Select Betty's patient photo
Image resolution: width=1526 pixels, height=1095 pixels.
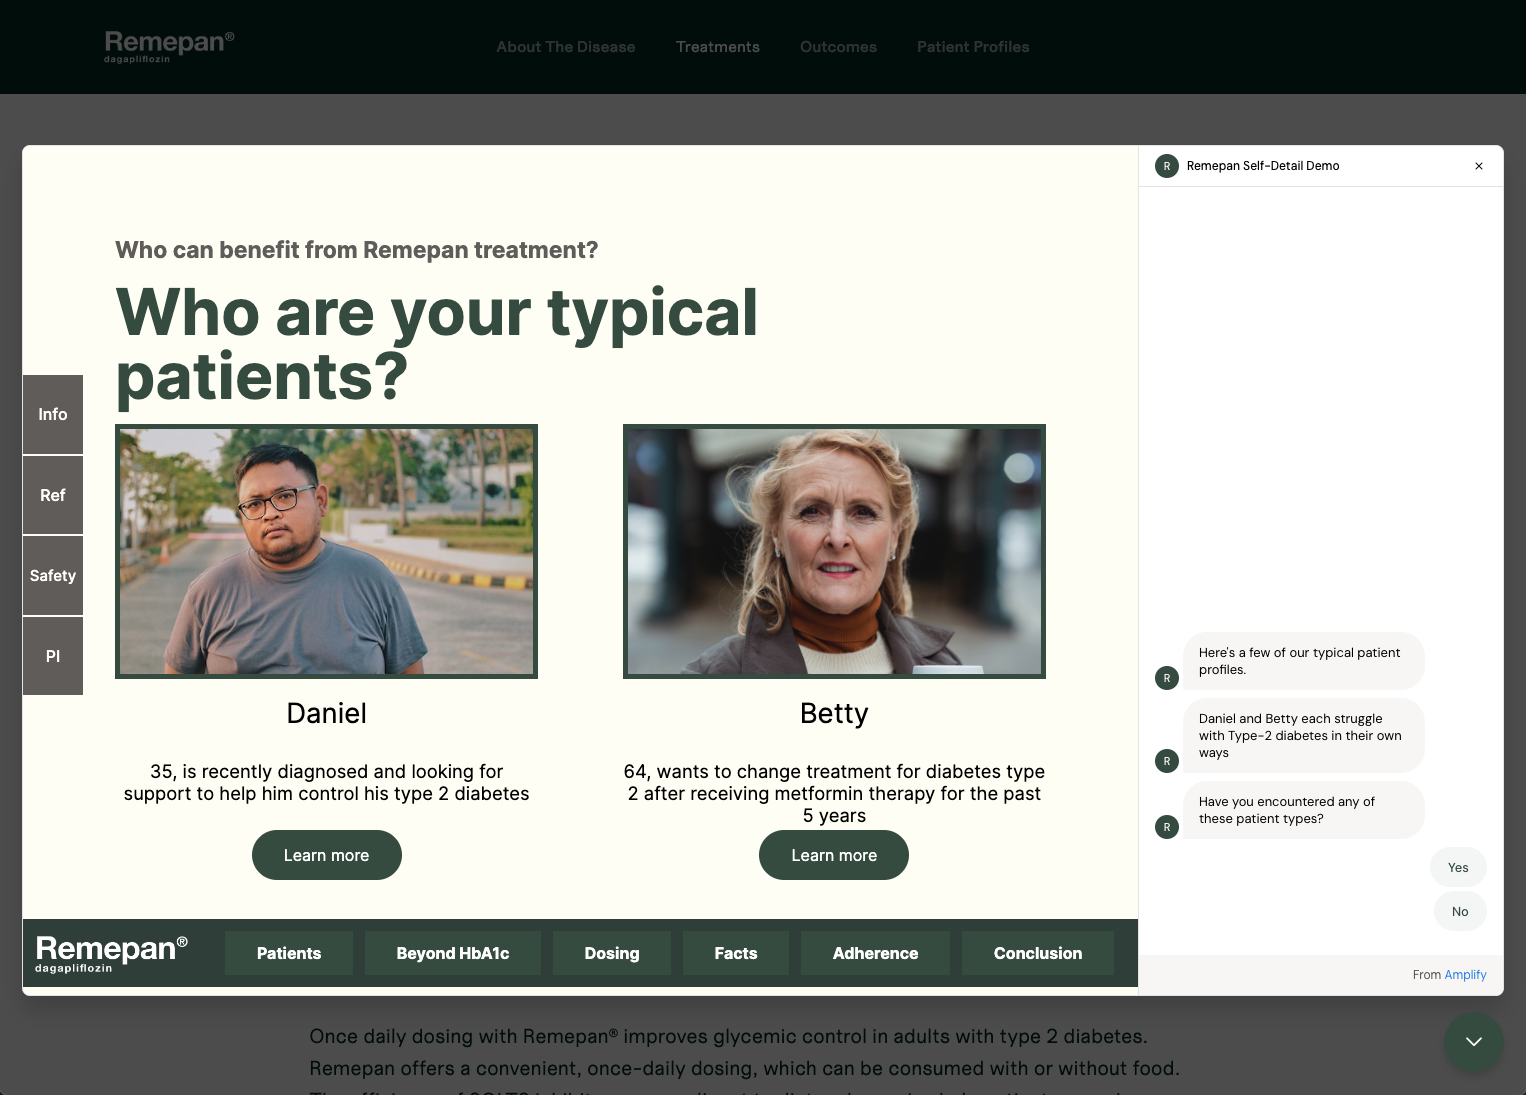(x=834, y=551)
